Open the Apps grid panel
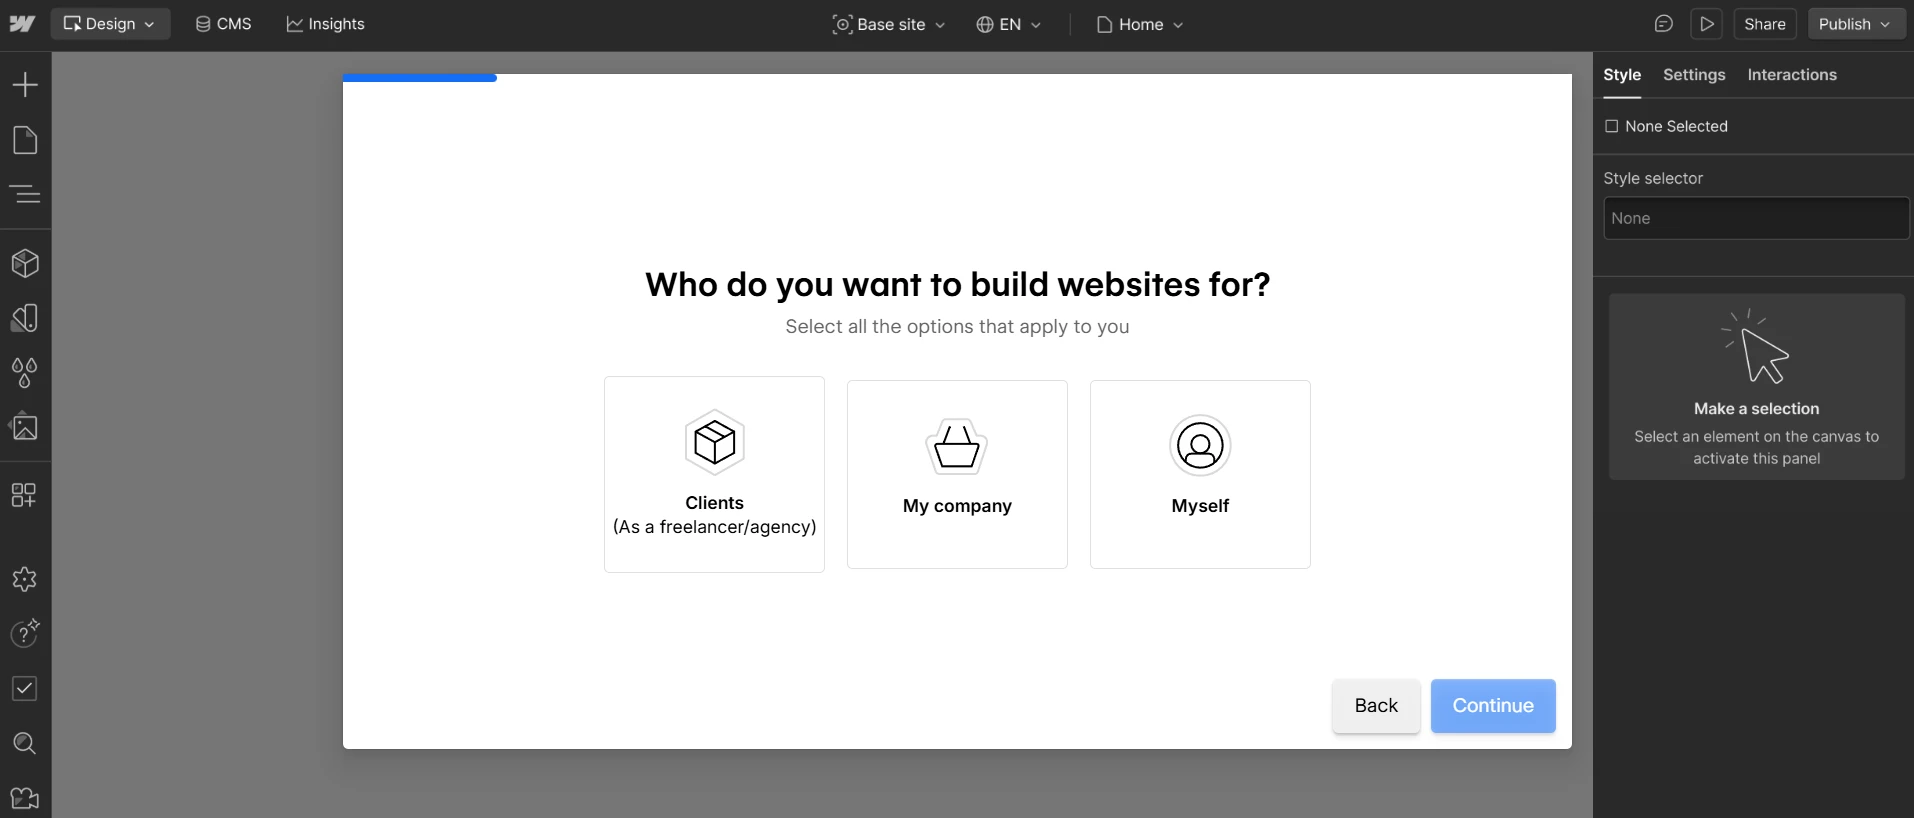The image size is (1914, 818). (x=24, y=495)
